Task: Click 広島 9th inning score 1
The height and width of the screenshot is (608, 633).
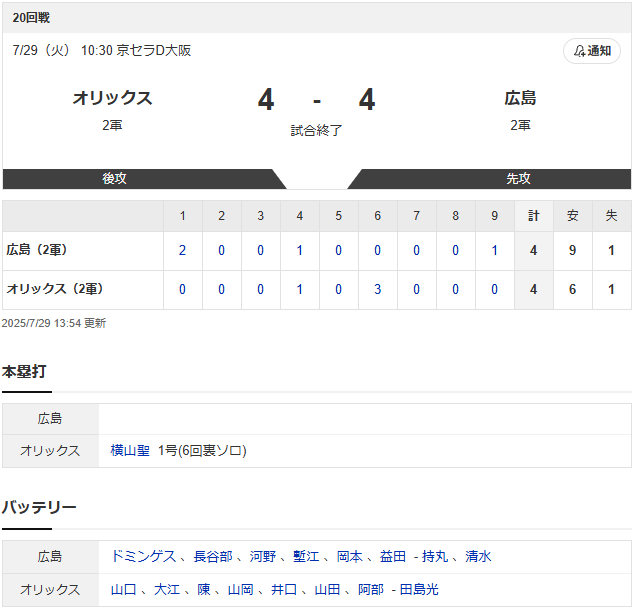Action: (495, 250)
